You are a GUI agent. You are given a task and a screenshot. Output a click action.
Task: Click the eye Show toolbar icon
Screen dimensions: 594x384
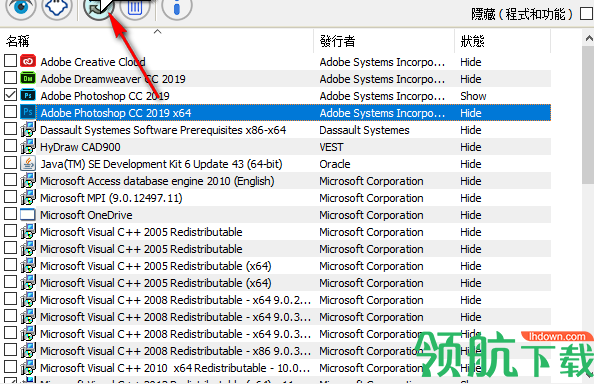(21, 6)
